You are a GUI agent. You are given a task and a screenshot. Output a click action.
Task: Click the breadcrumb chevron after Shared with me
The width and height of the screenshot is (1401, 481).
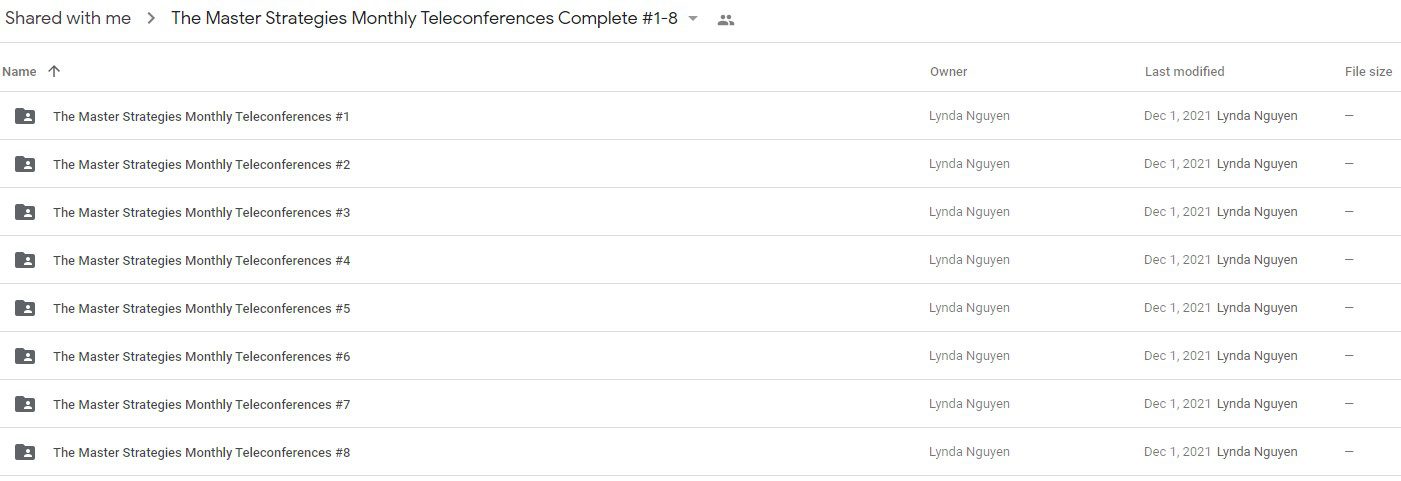coord(151,19)
